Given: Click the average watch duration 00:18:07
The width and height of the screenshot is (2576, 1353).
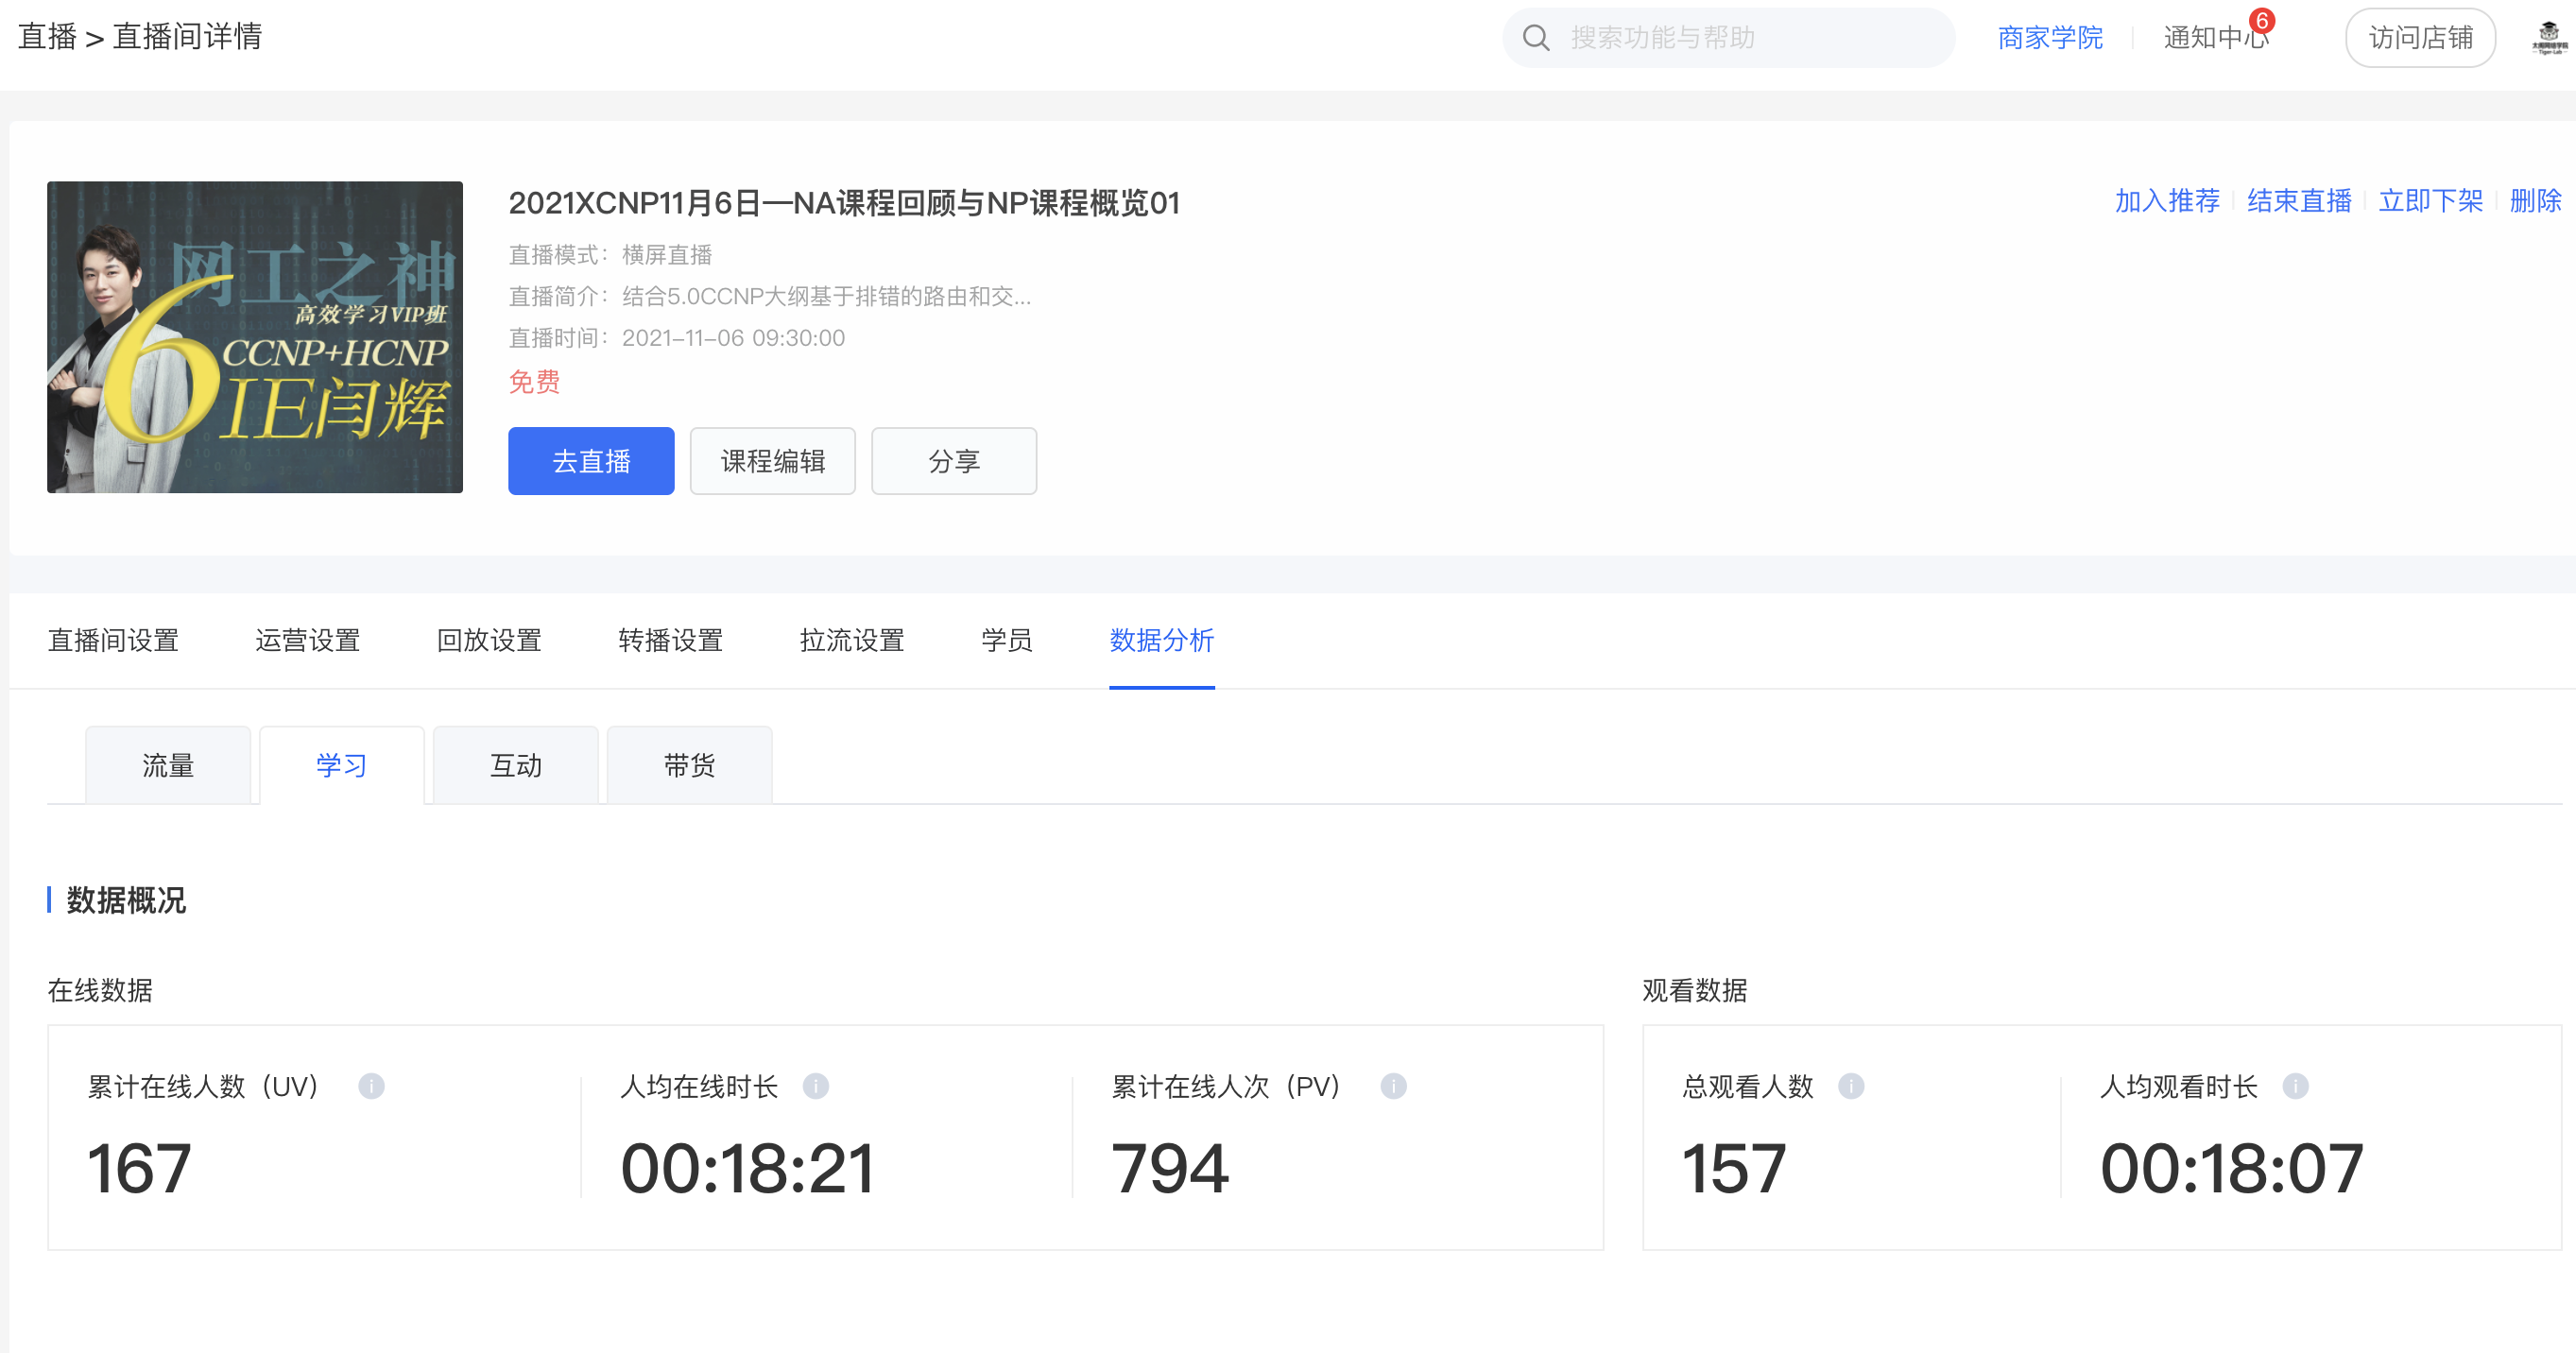Looking at the screenshot, I should coord(2232,1168).
